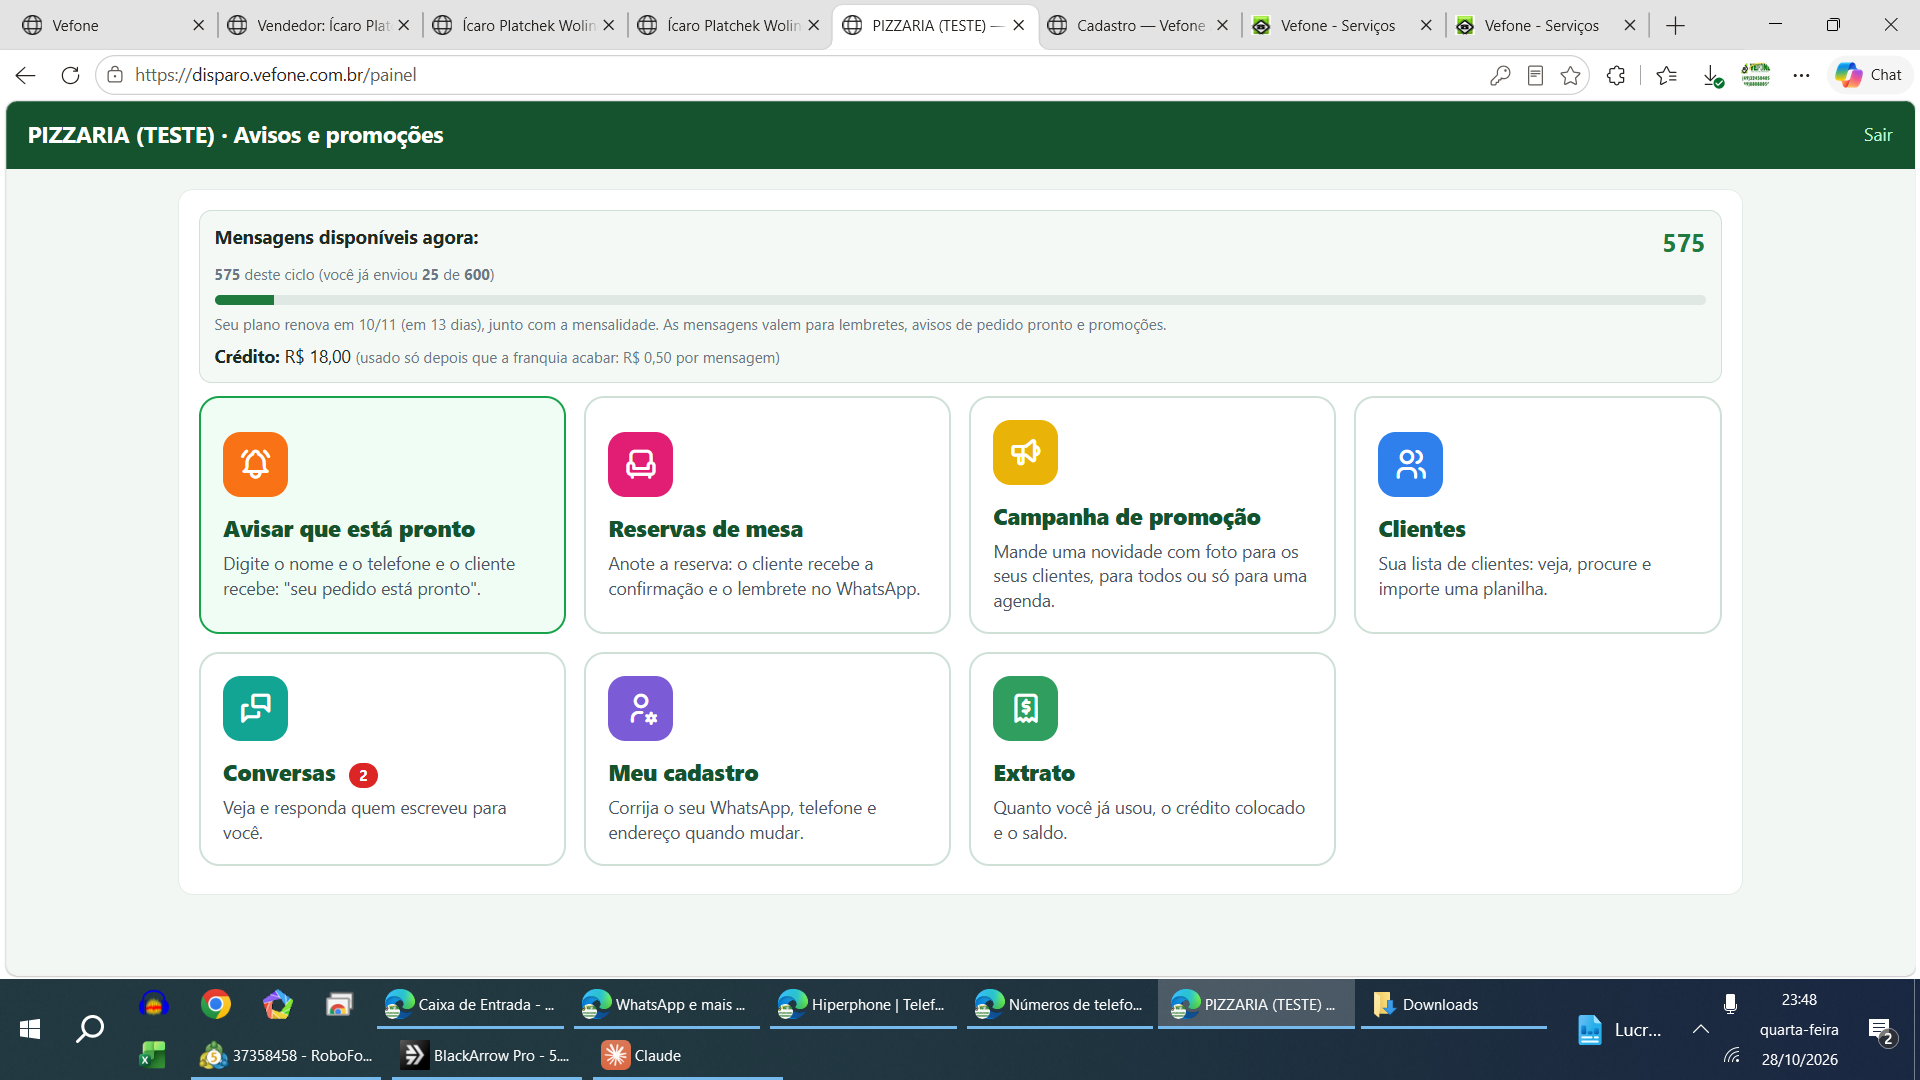Click the immersive reader icon in address bar
Screen dimensions: 1920x1080
coord(1535,75)
